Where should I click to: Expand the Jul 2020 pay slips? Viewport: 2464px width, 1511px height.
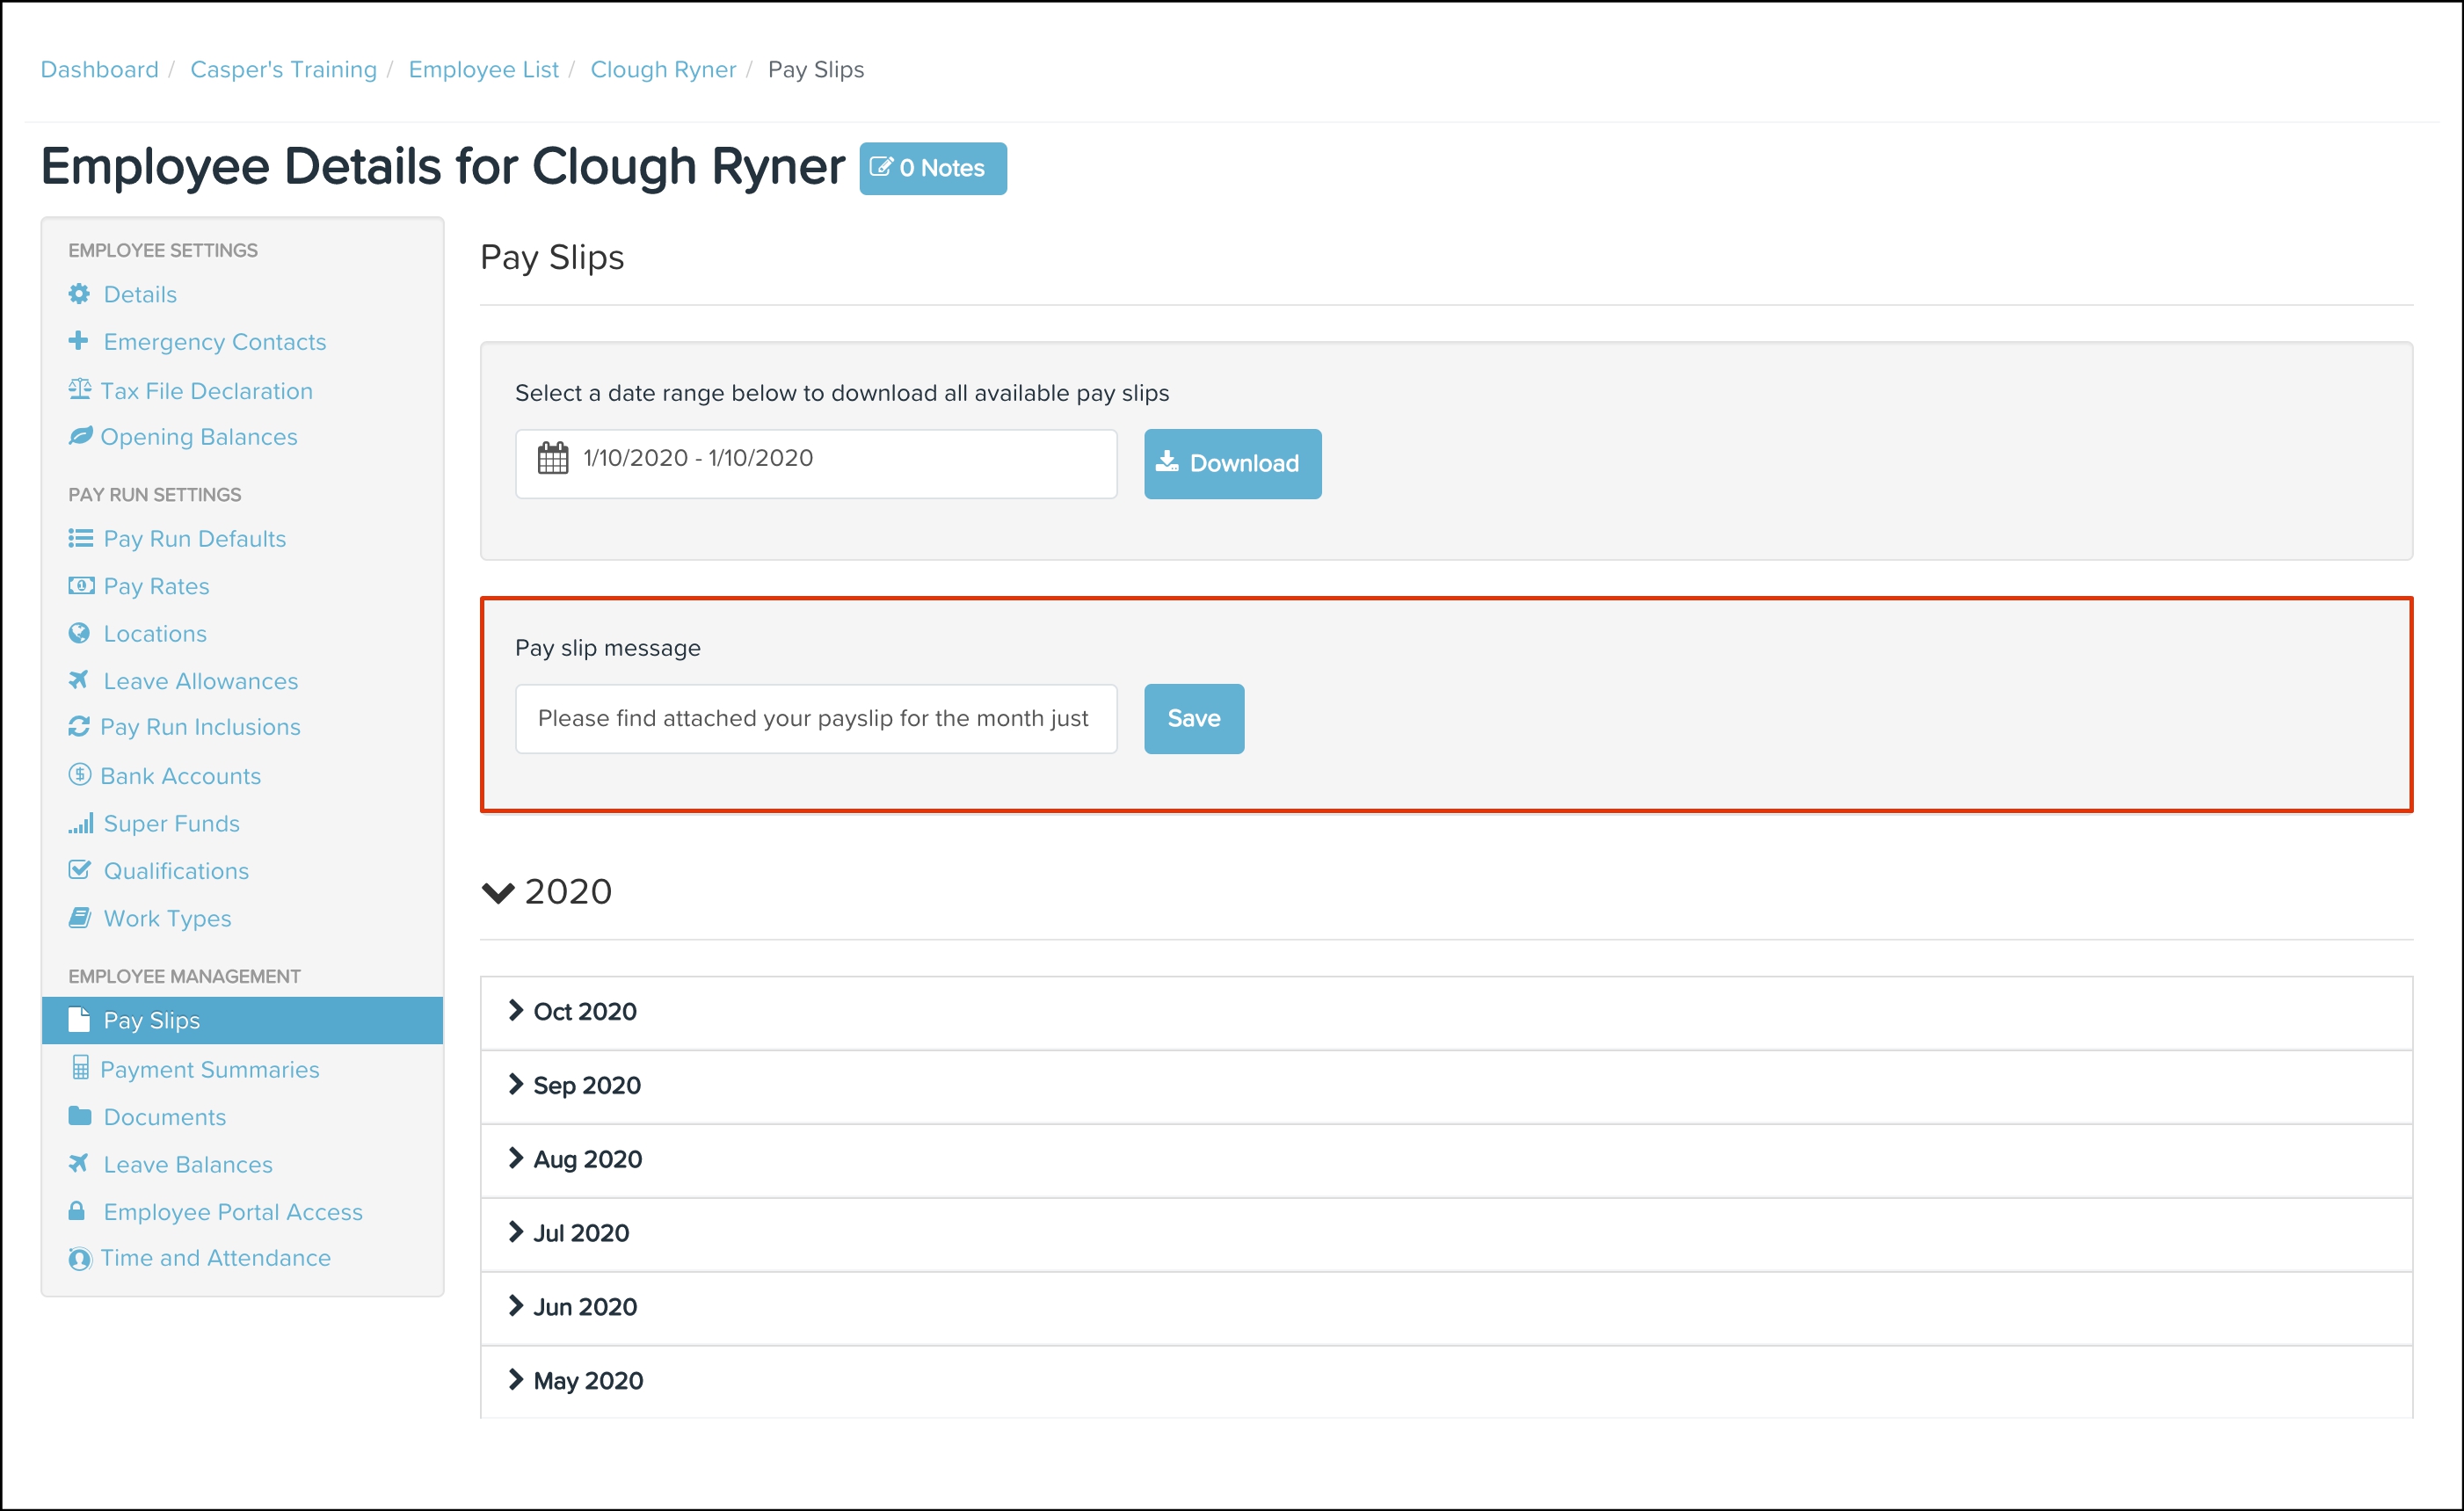tap(580, 1234)
